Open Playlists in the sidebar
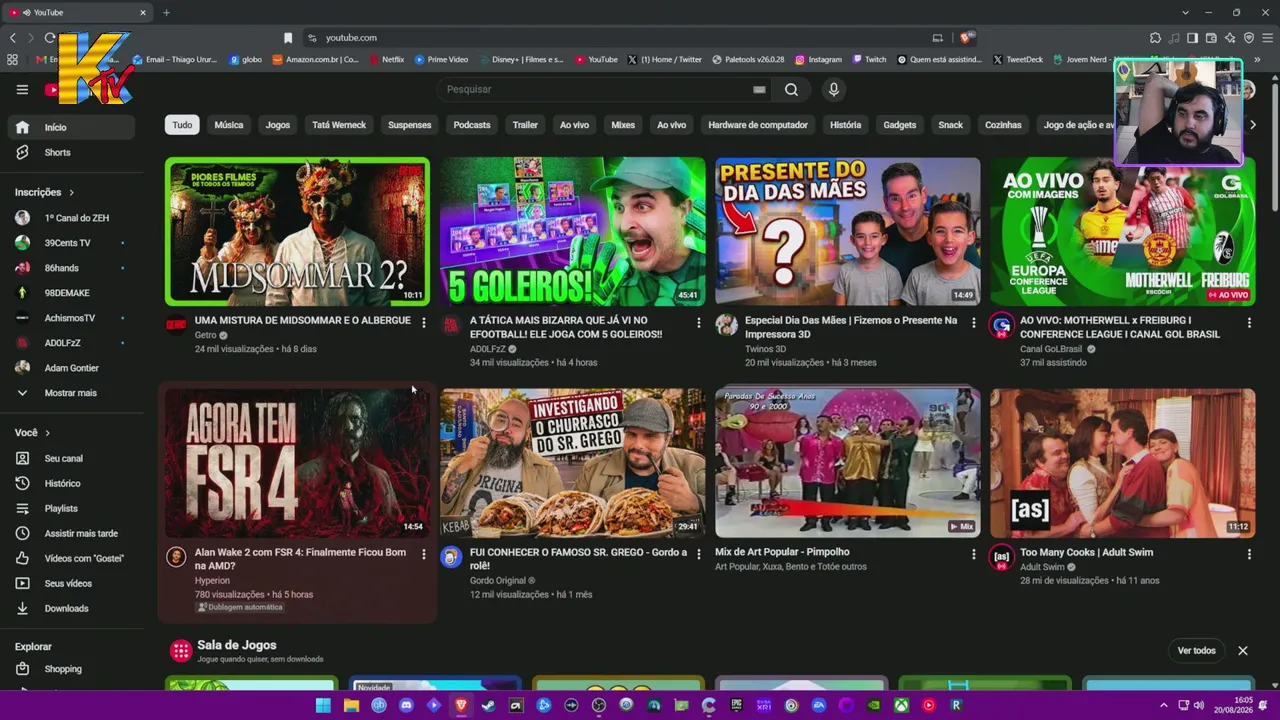 71,508
